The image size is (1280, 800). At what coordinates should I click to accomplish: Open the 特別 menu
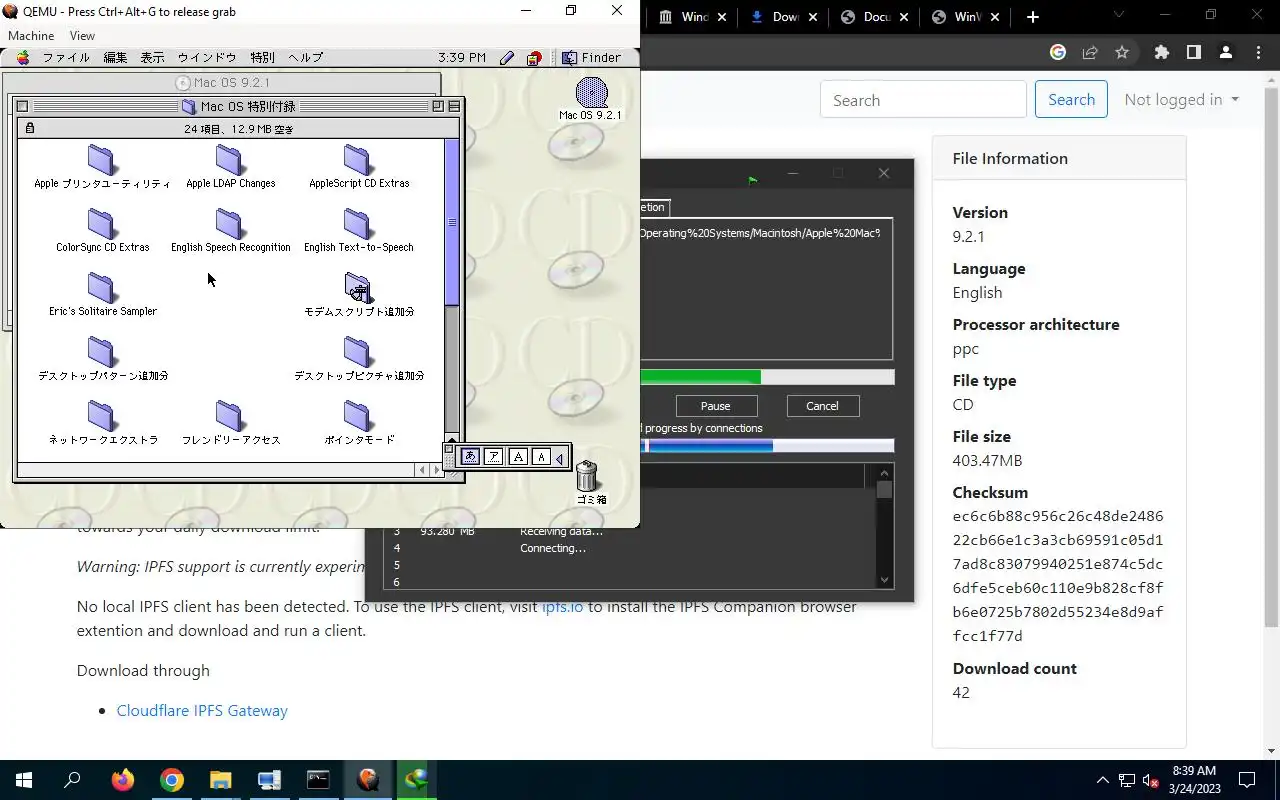262,58
